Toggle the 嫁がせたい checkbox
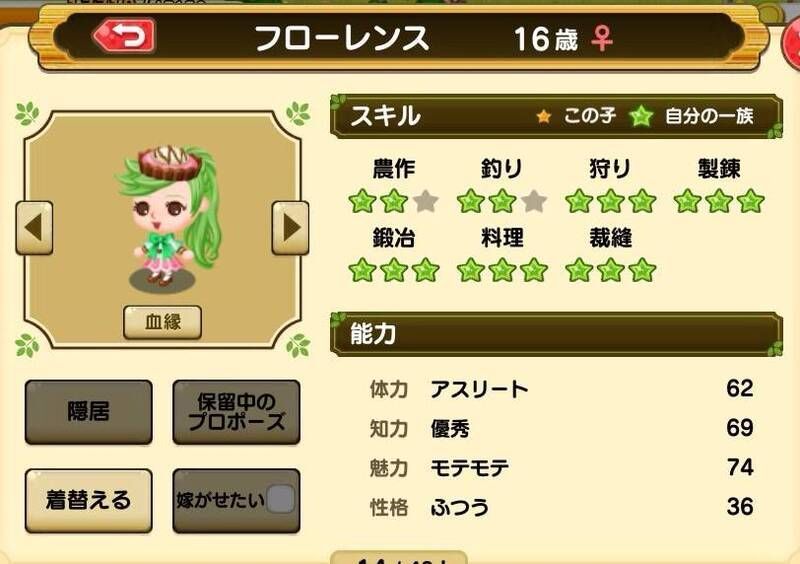This screenshot has height=564, width=800. (280, 499)
